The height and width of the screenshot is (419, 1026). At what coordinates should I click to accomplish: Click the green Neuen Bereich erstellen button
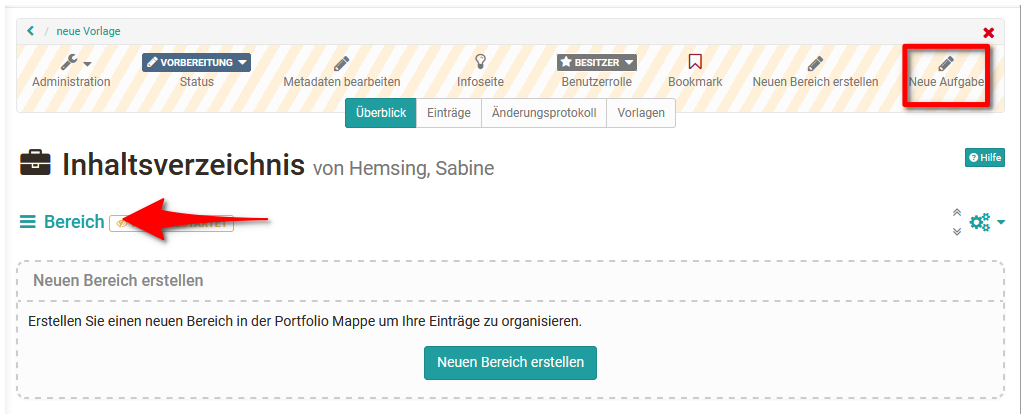(x=510, y=363)
